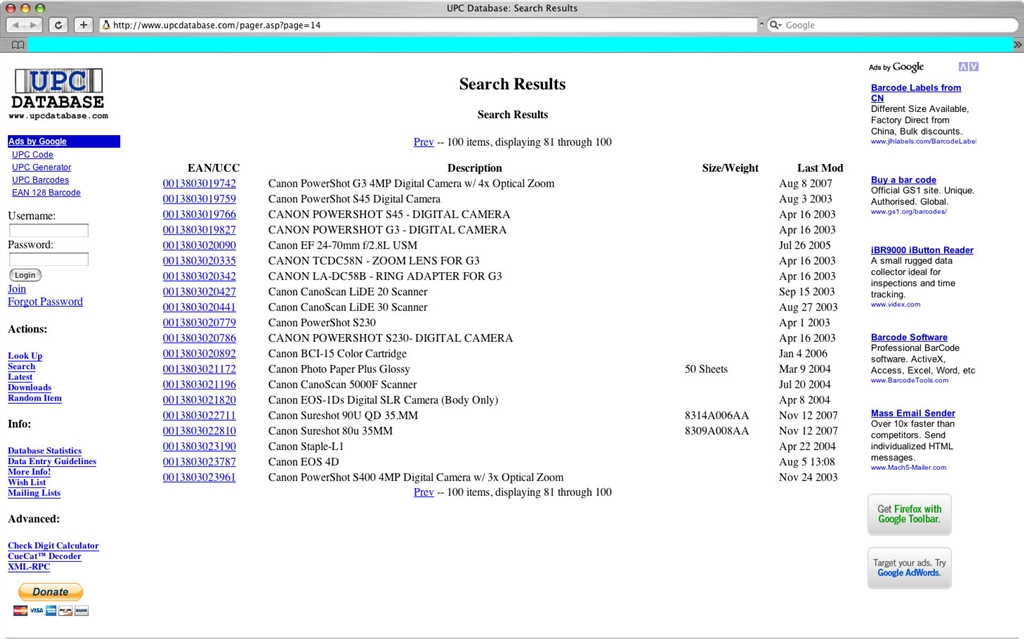Viewport: 1024px width, 639px height.
Task: Click the plus add-bookmark button
Action: click(x=84, y=25)
